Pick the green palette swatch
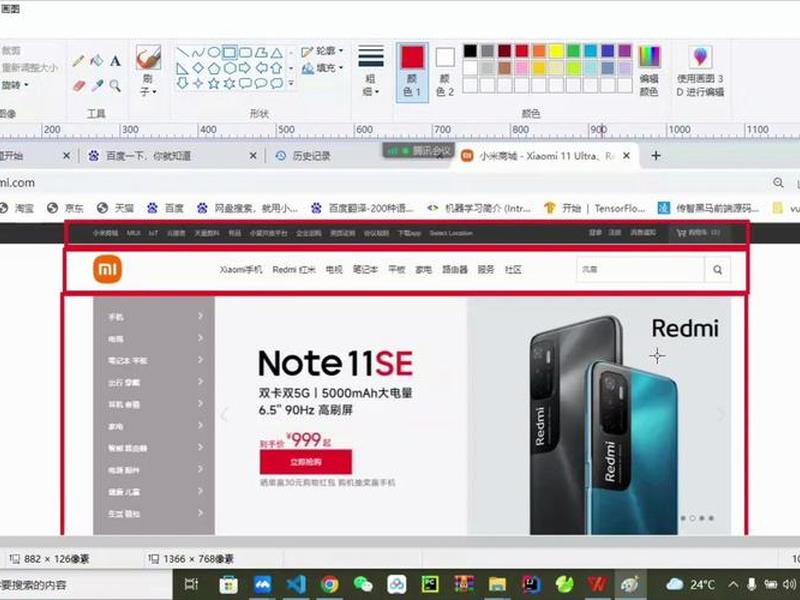800x600 pixels. pos(573,51)
